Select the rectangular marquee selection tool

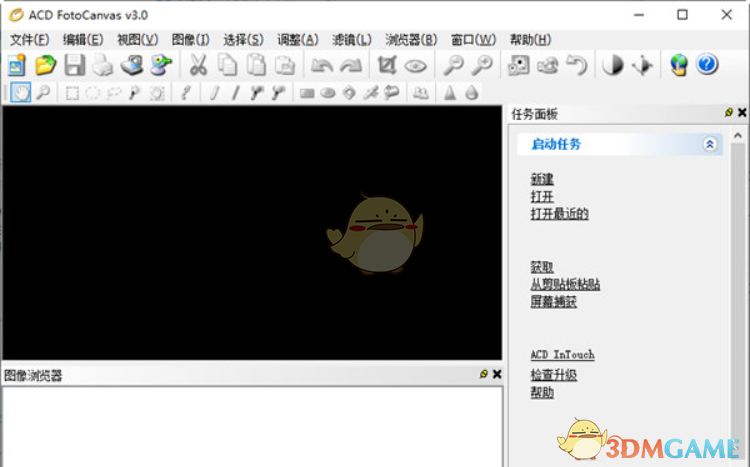72,93
